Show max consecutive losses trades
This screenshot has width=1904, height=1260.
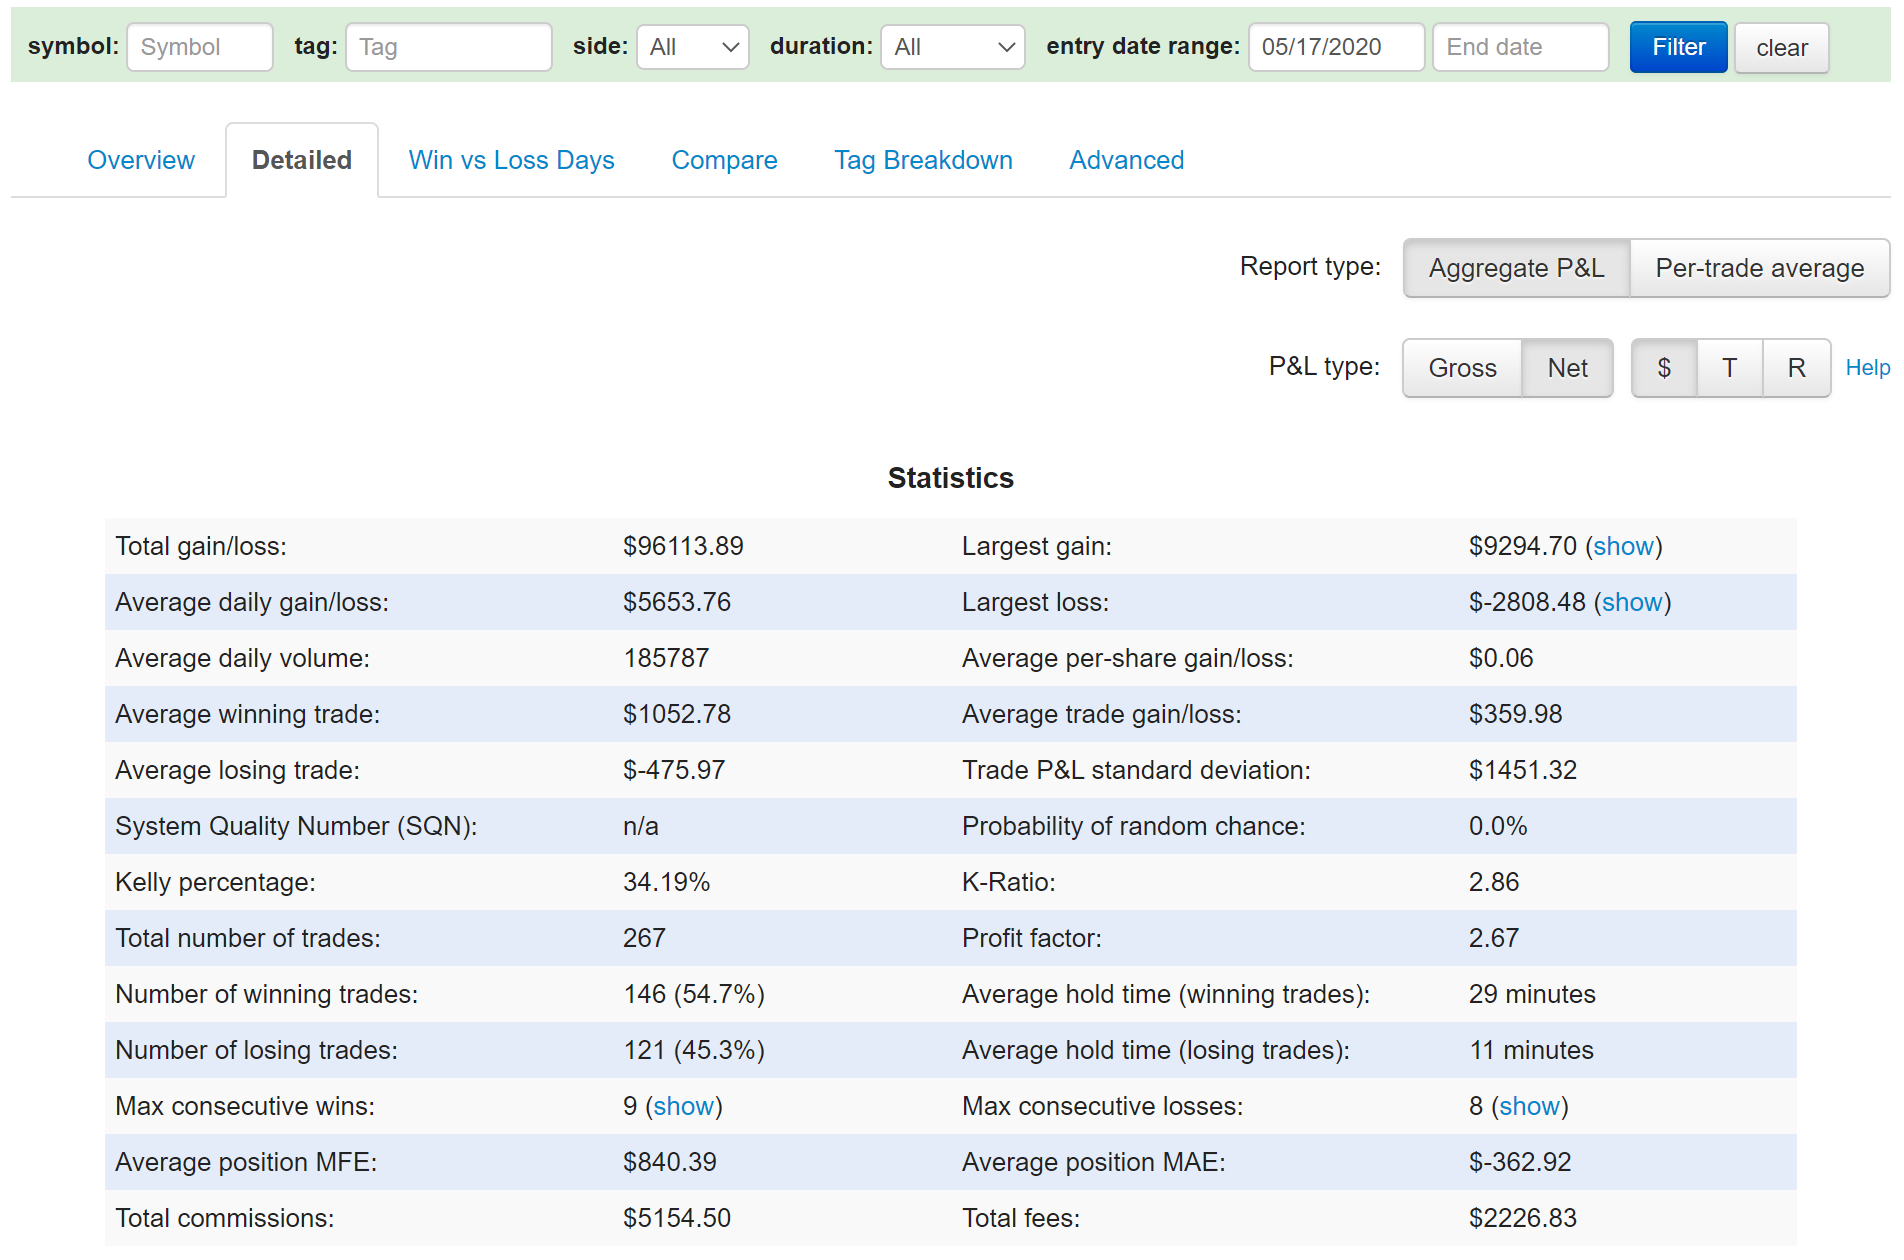pyautogui.click(x=1529, y=1106)
